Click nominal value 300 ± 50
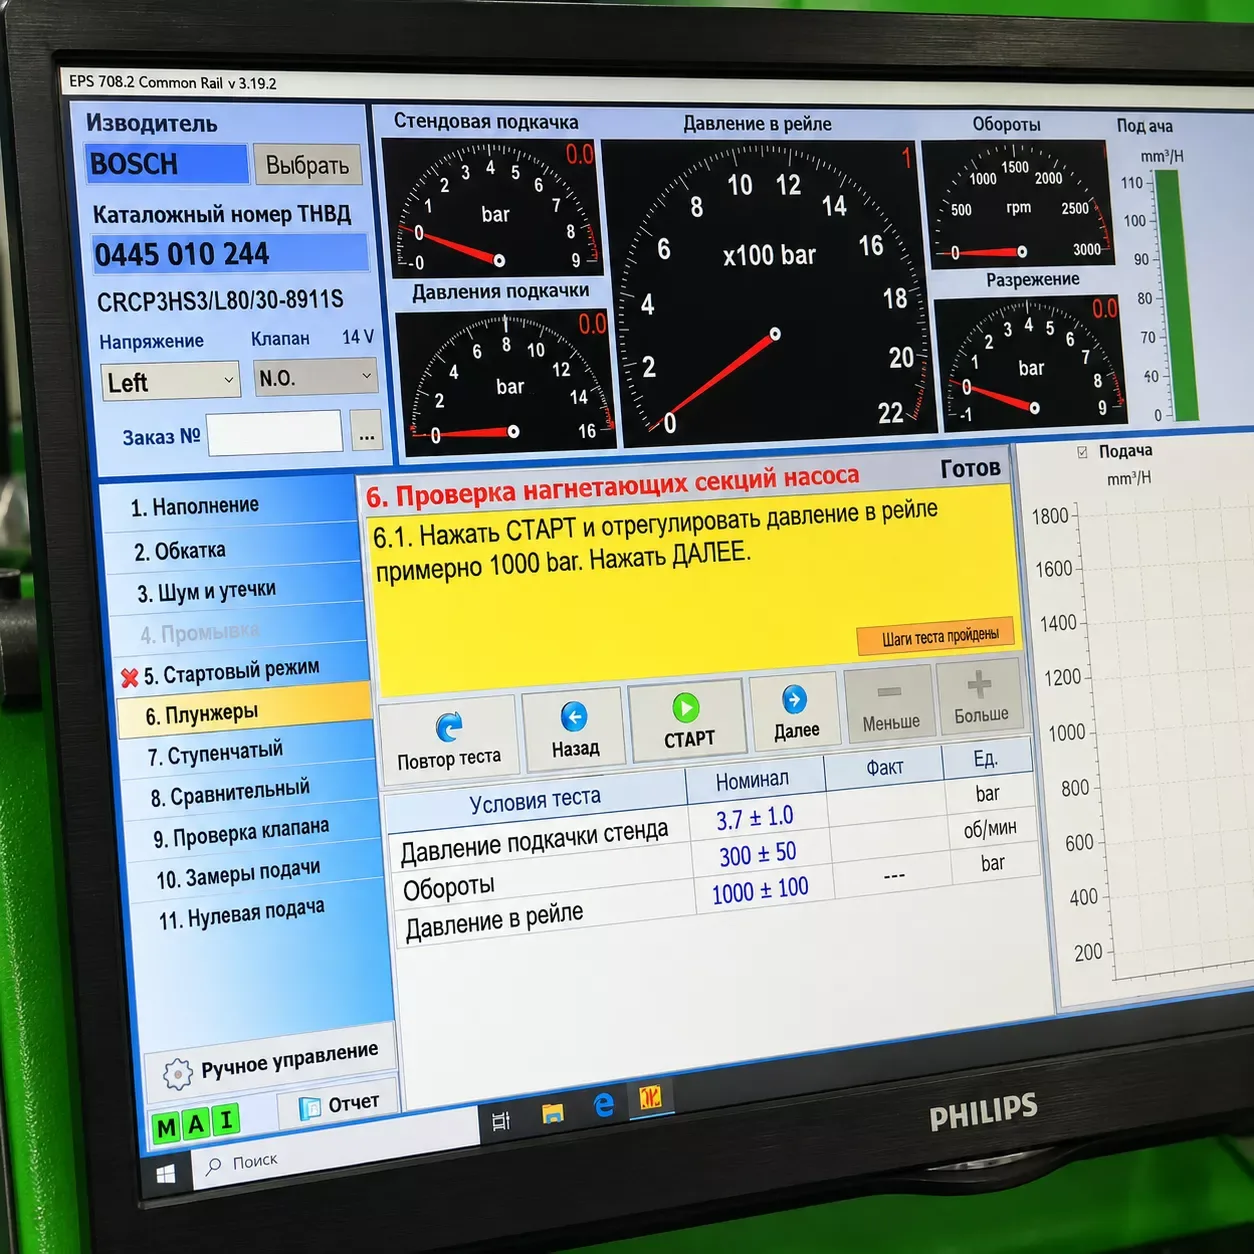 pos(758,853)
